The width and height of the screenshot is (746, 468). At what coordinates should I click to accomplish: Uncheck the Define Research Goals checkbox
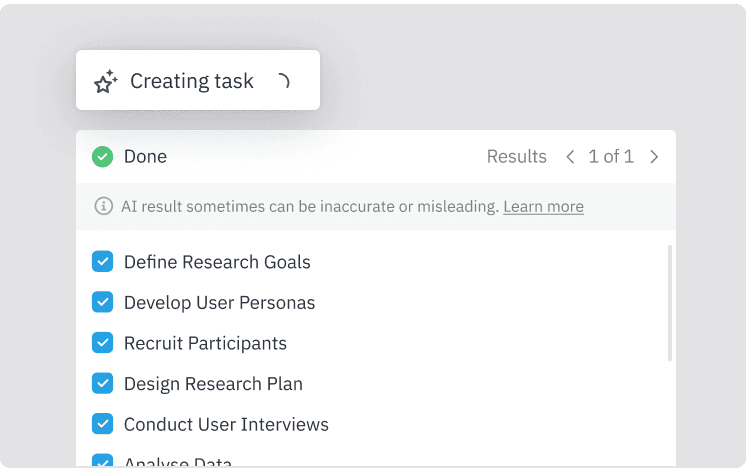coord(102,262)
